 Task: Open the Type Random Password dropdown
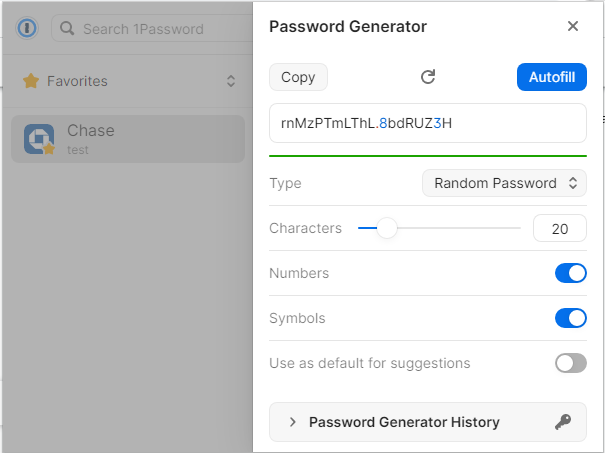504,183
